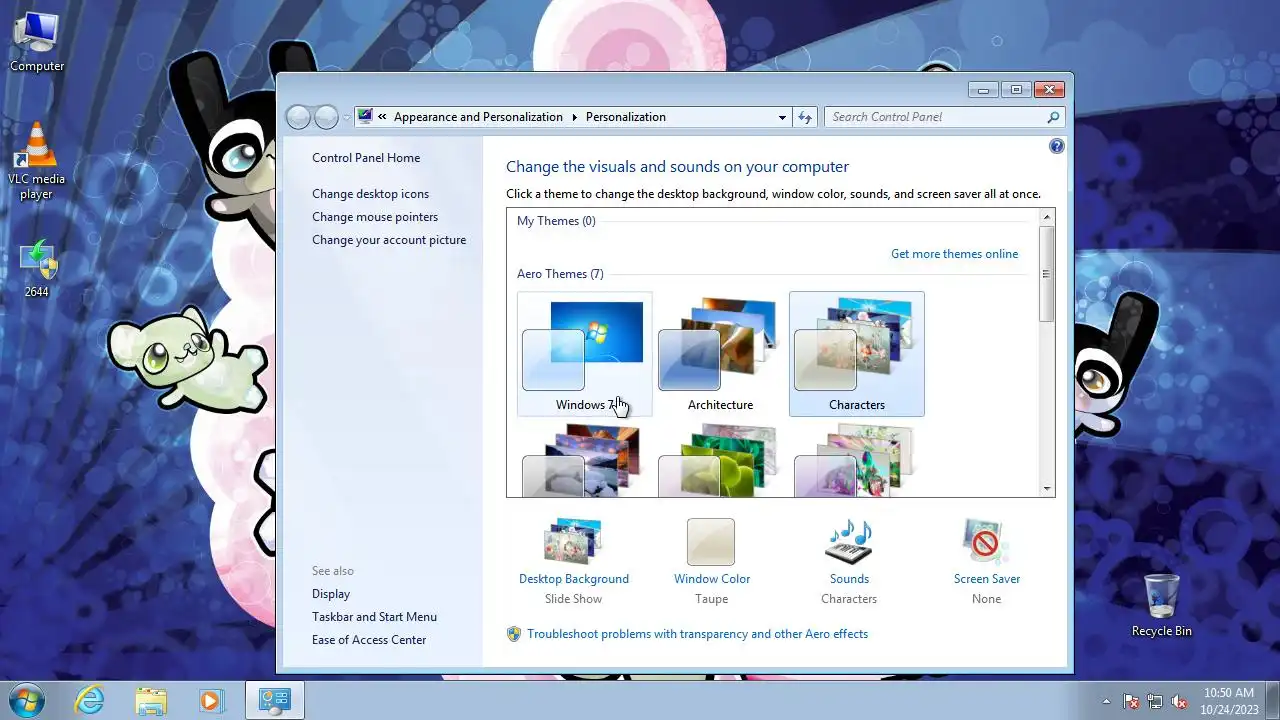Click Appearance and Personalization breadcrumb

[x=478, y=117]
